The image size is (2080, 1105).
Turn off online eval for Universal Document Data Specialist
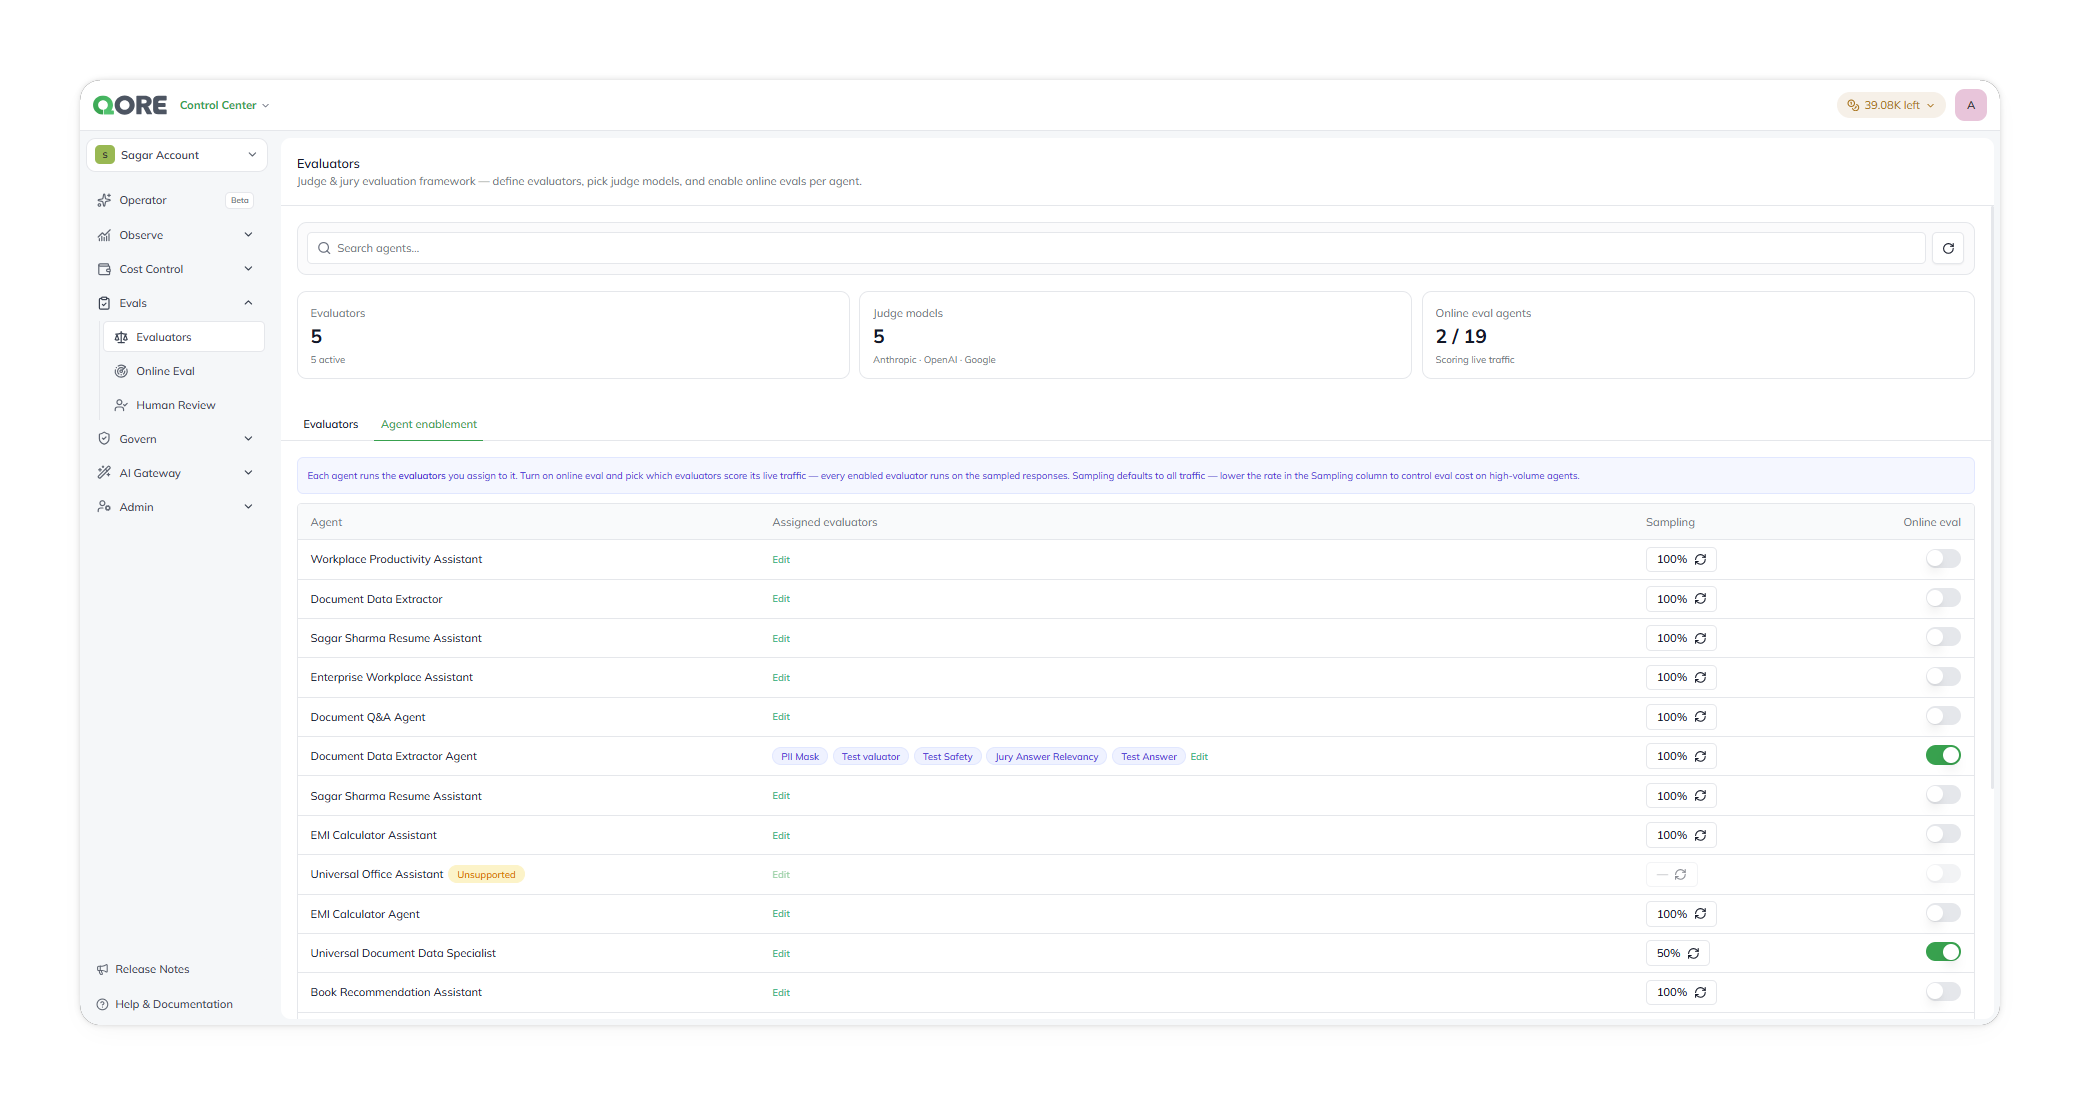(1943, 952)
